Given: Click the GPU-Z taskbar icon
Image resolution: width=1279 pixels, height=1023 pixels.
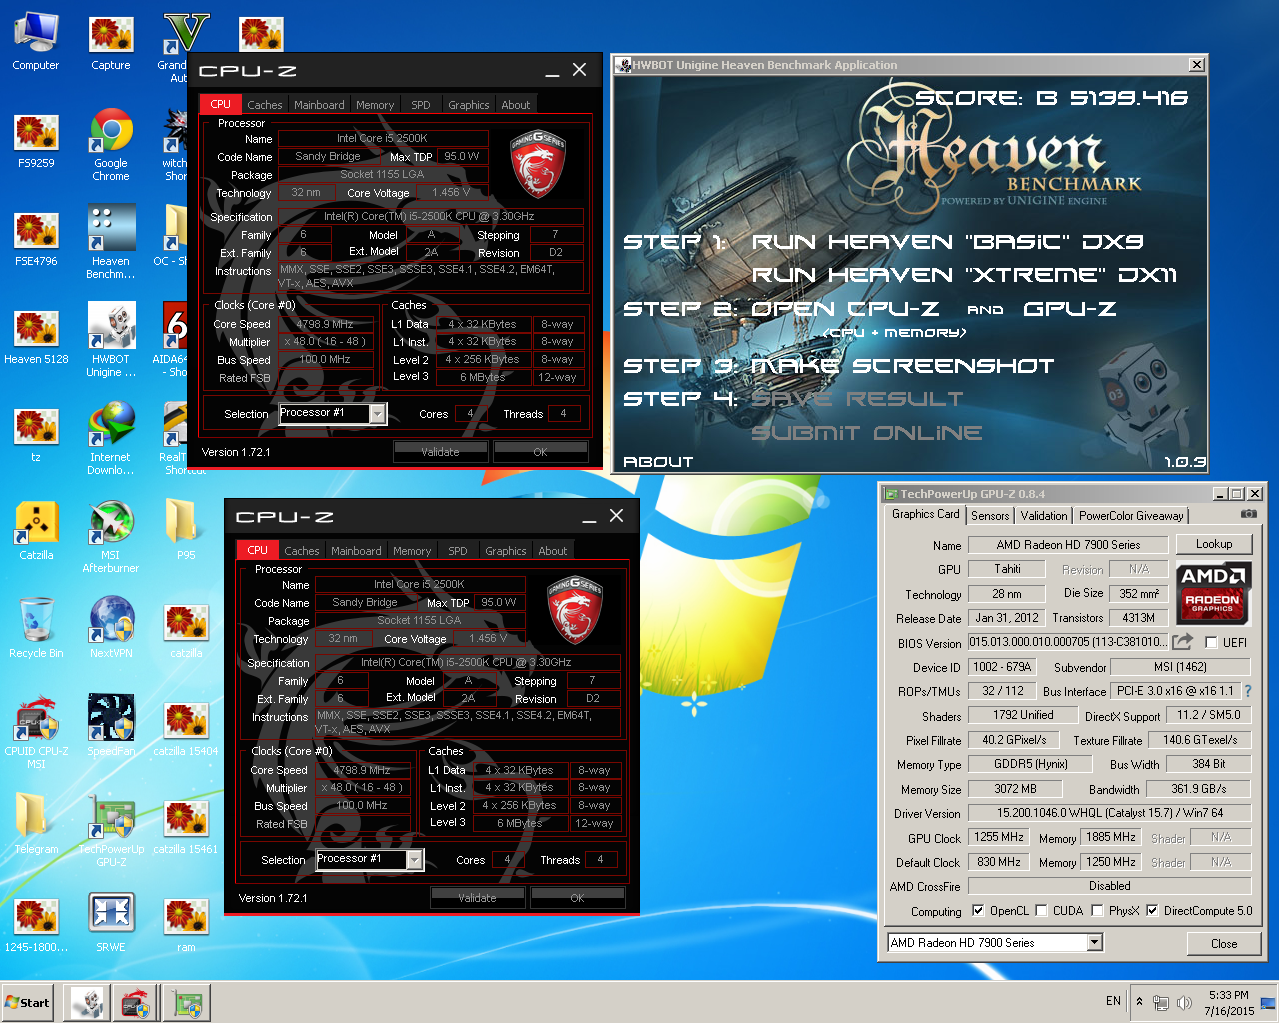Looking at the screenshot, I should [x=185, y=1002].
